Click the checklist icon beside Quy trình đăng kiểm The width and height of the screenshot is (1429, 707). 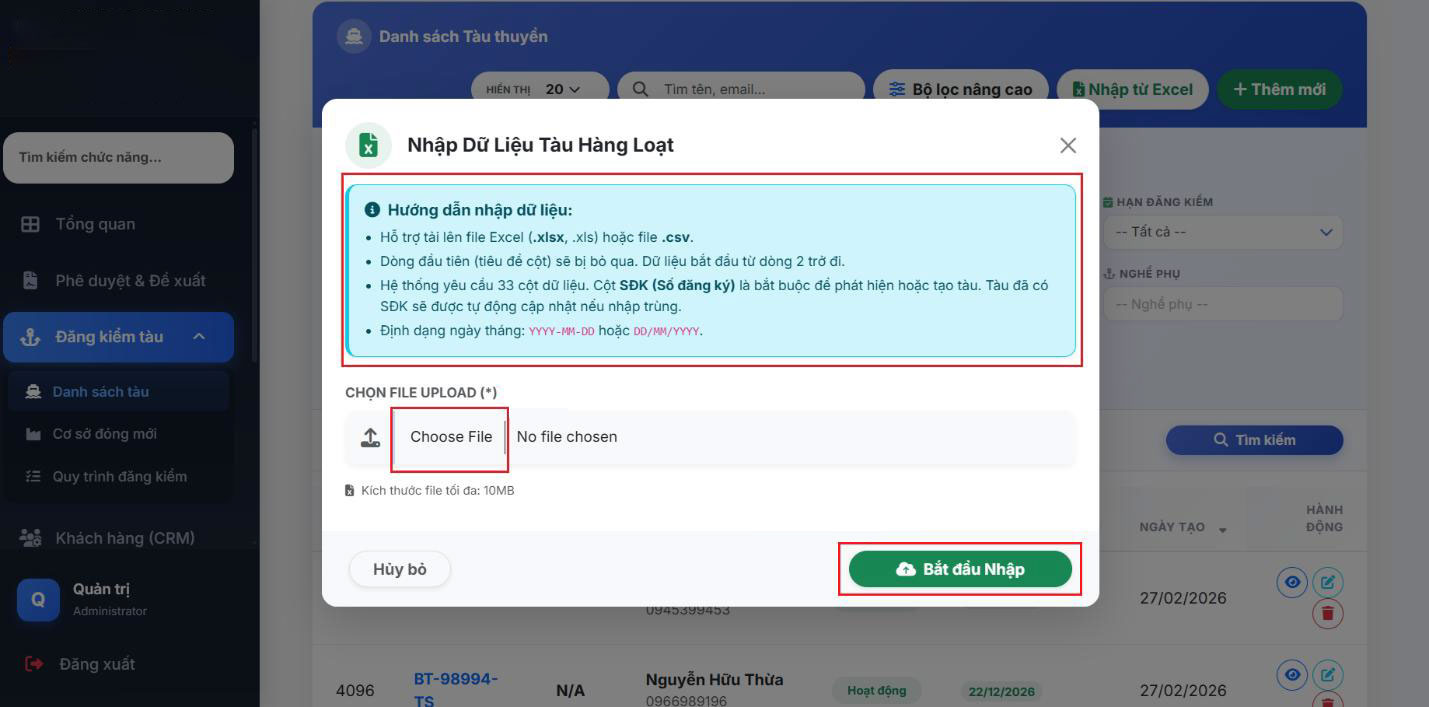point(33,477)
